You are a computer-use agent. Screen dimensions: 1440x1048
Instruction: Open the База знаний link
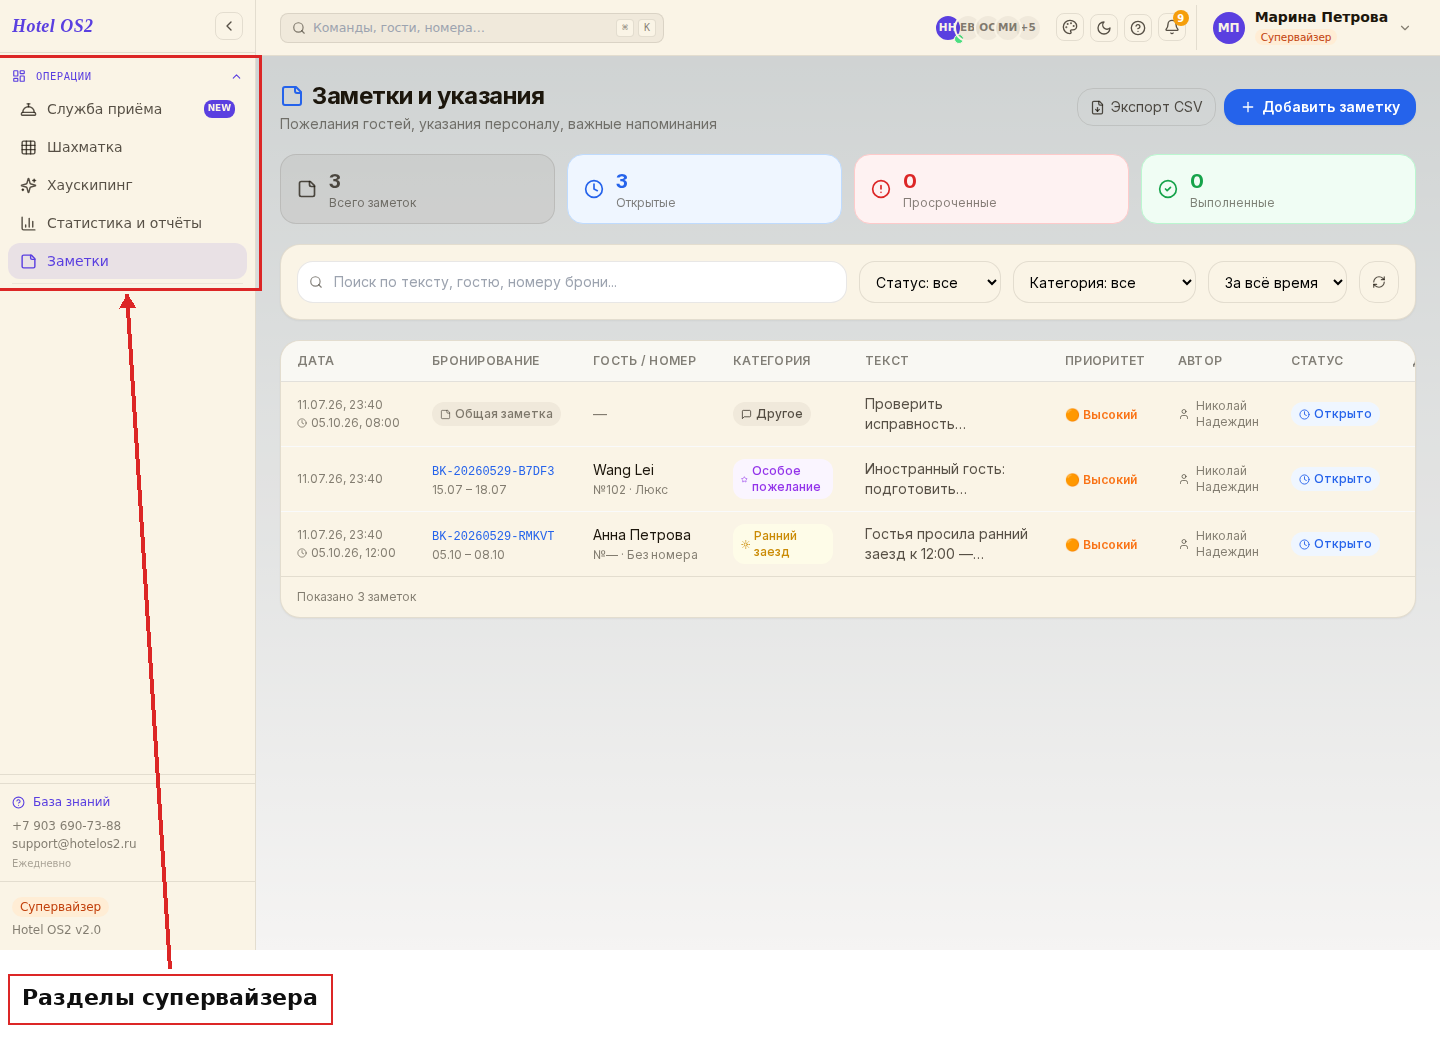(x=61, y=802)
